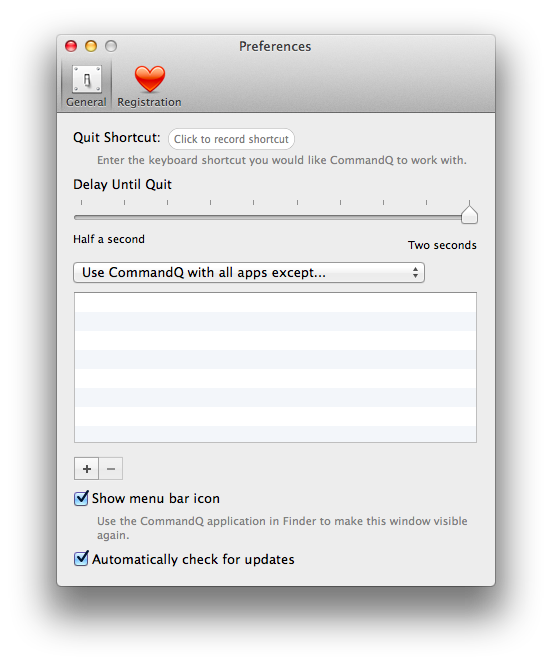Screen dimensions: 552x665
Task: Close the Preferences window with red button
Action: (x=71, y=46)
